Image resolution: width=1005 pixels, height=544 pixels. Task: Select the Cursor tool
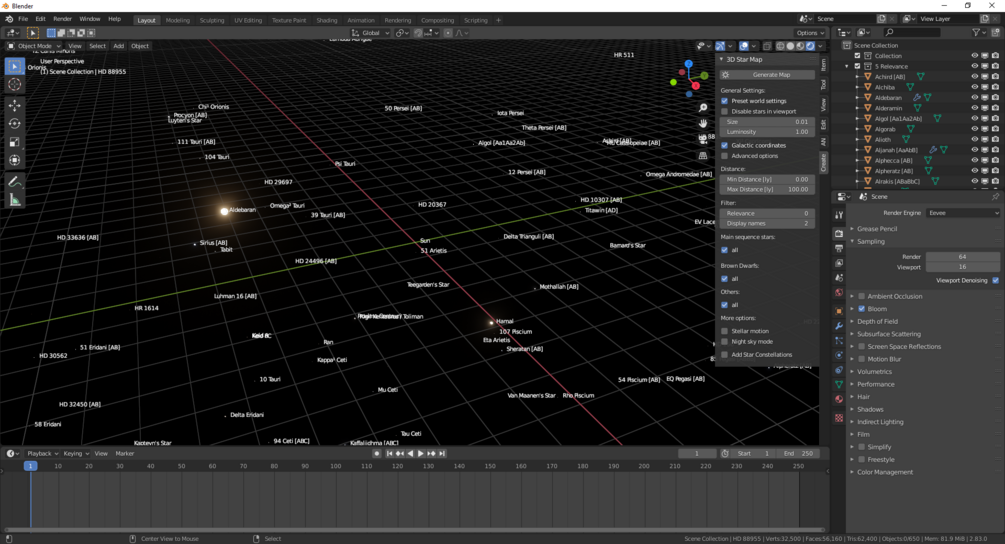15,84
